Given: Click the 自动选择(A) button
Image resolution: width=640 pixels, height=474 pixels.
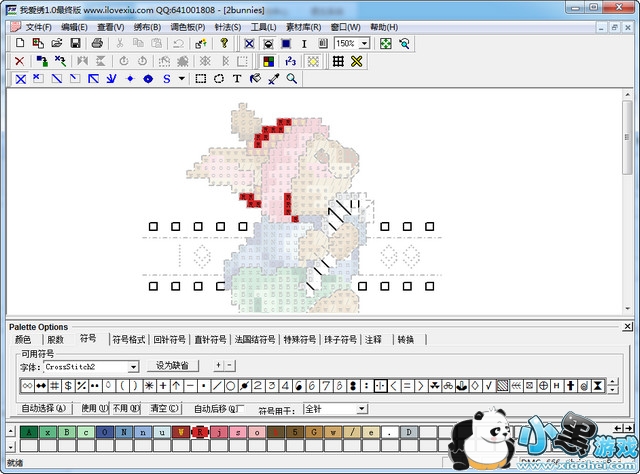Looking at the screenshot, I should tap(44, 408).
